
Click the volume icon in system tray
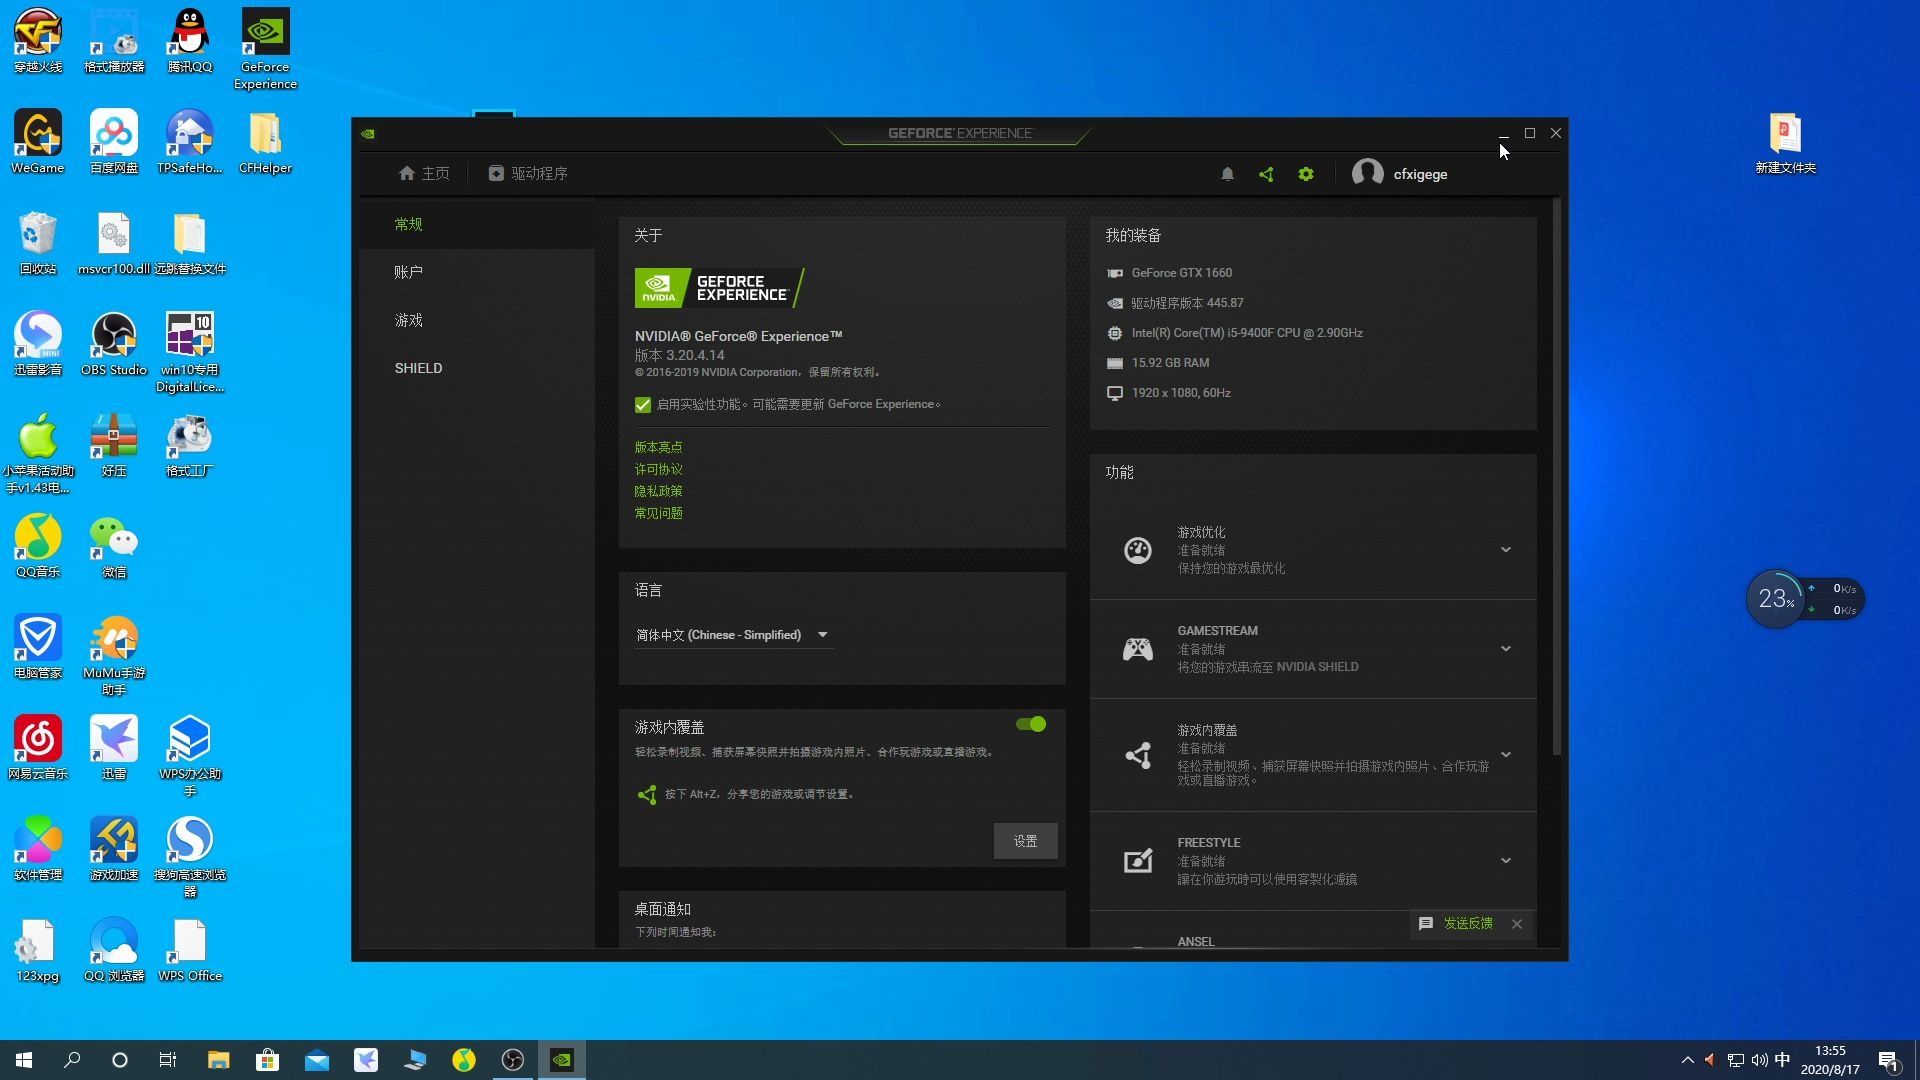[x=1759, y=1060]
